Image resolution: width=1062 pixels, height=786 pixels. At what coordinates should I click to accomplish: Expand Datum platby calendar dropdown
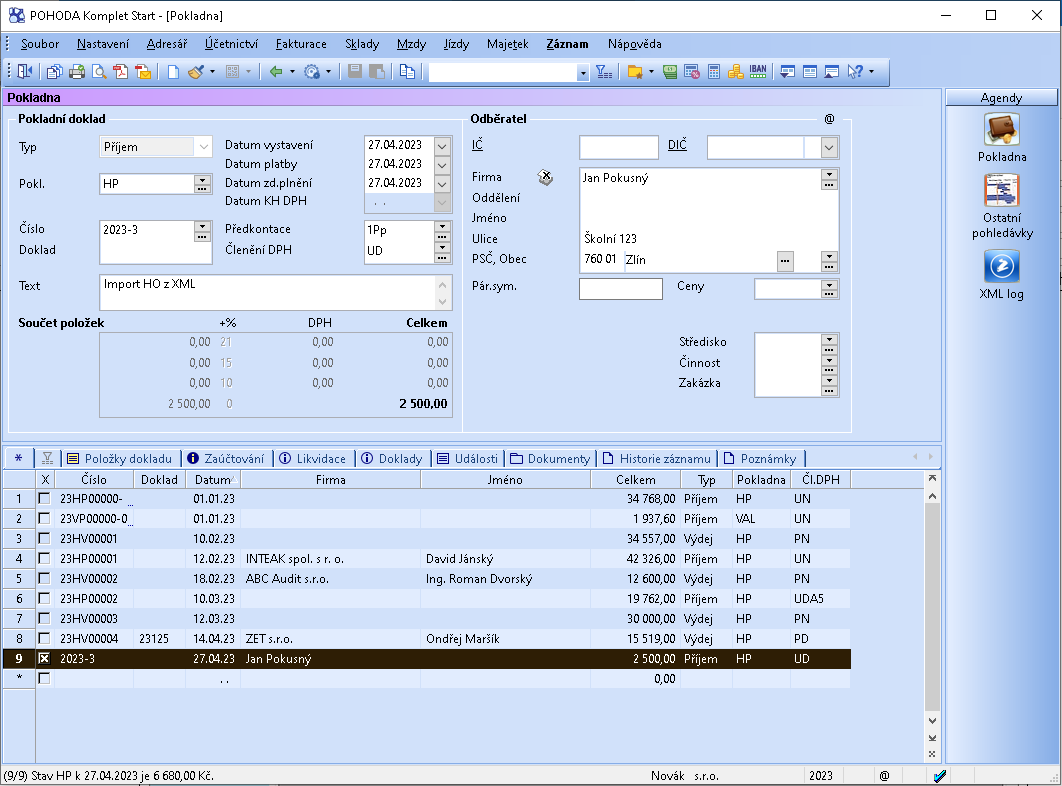click(x=442, y=165)
